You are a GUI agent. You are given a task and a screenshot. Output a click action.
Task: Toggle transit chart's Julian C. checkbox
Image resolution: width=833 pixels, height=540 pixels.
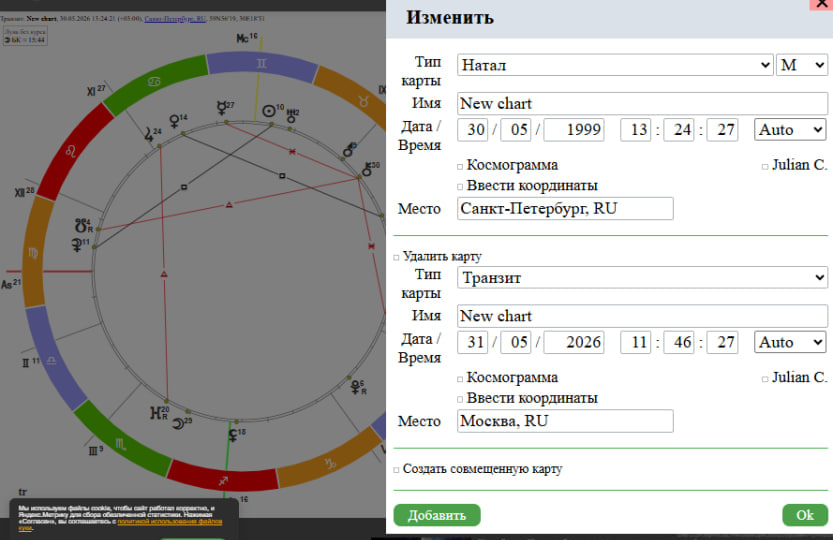765,379
